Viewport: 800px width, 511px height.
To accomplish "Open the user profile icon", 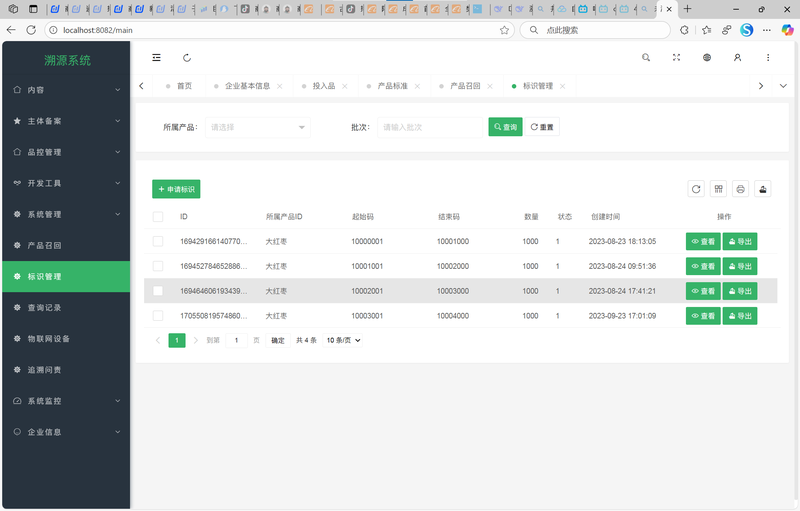I will coord(737,58).
